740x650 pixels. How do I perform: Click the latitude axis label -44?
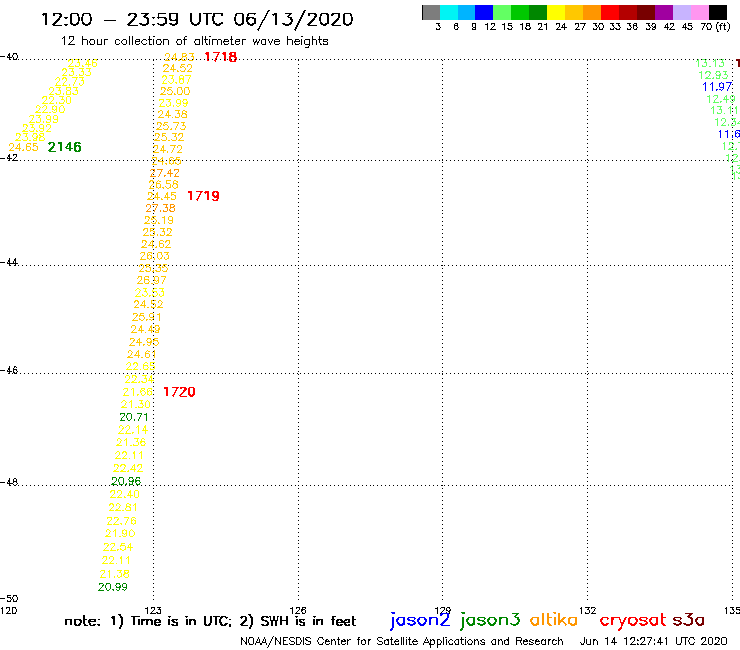click(x=9, y=262)
